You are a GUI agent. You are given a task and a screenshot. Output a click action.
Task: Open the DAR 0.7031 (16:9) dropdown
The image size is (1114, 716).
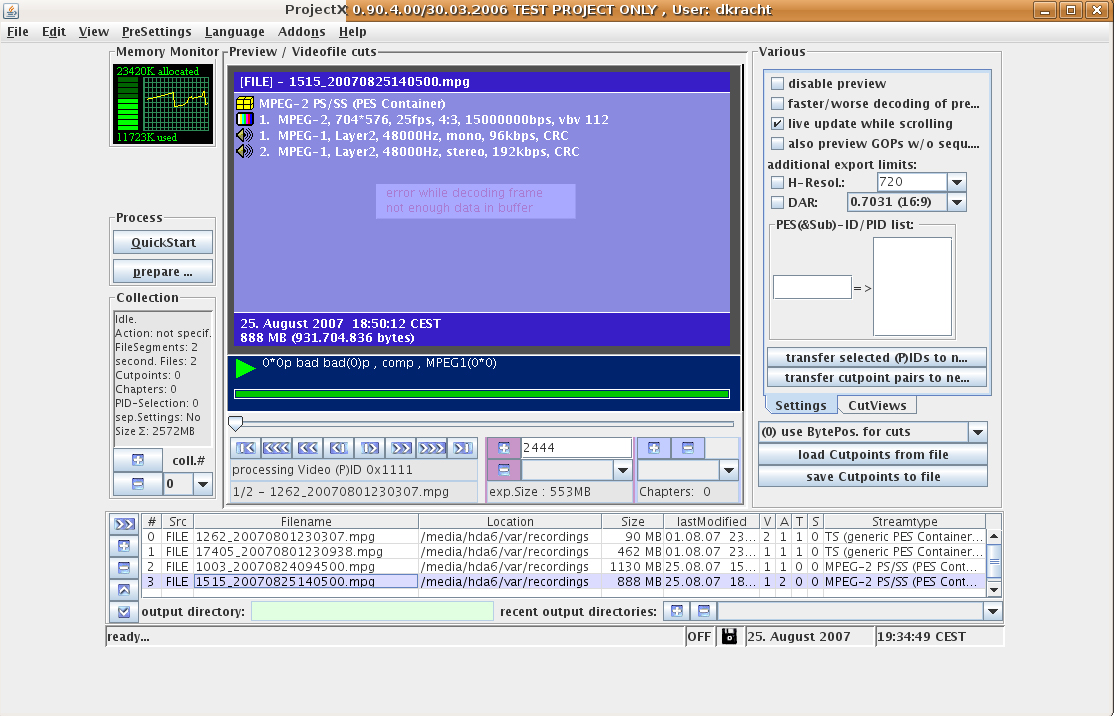click(x=956, y=202)
